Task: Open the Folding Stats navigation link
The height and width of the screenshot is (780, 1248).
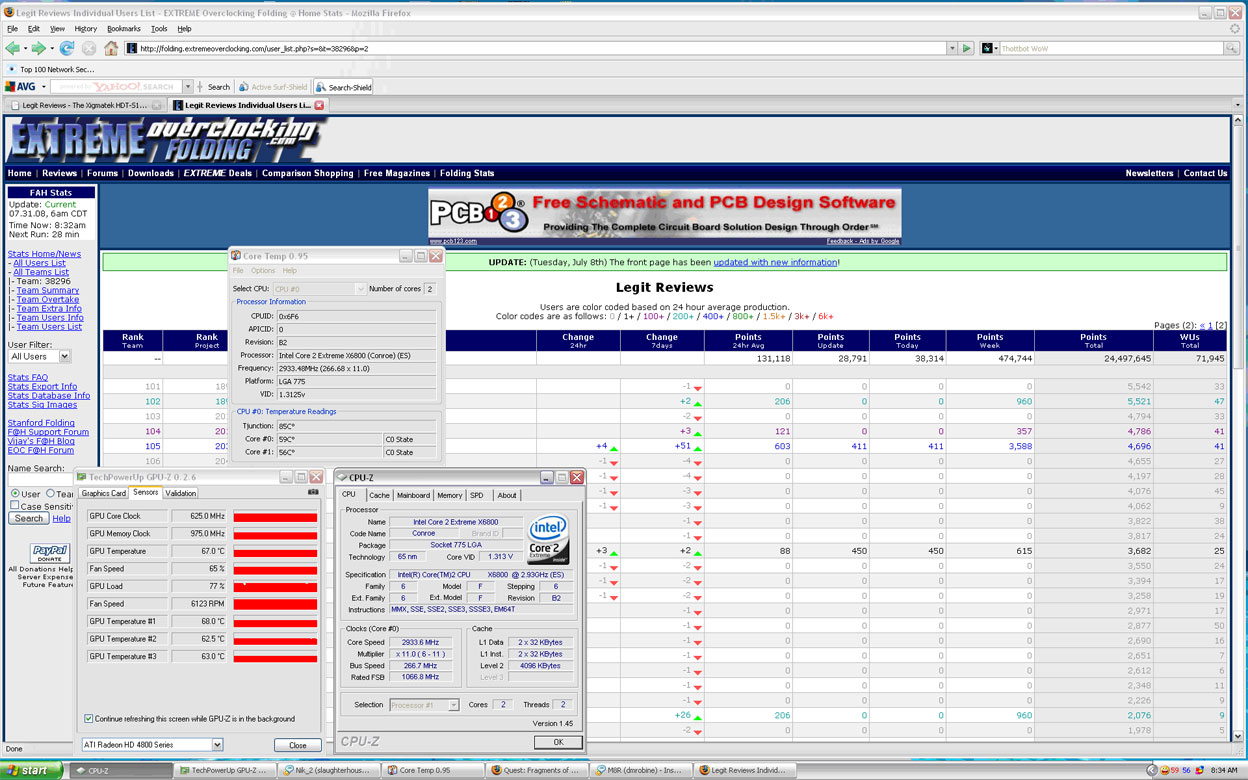Action: click(467, 173)
